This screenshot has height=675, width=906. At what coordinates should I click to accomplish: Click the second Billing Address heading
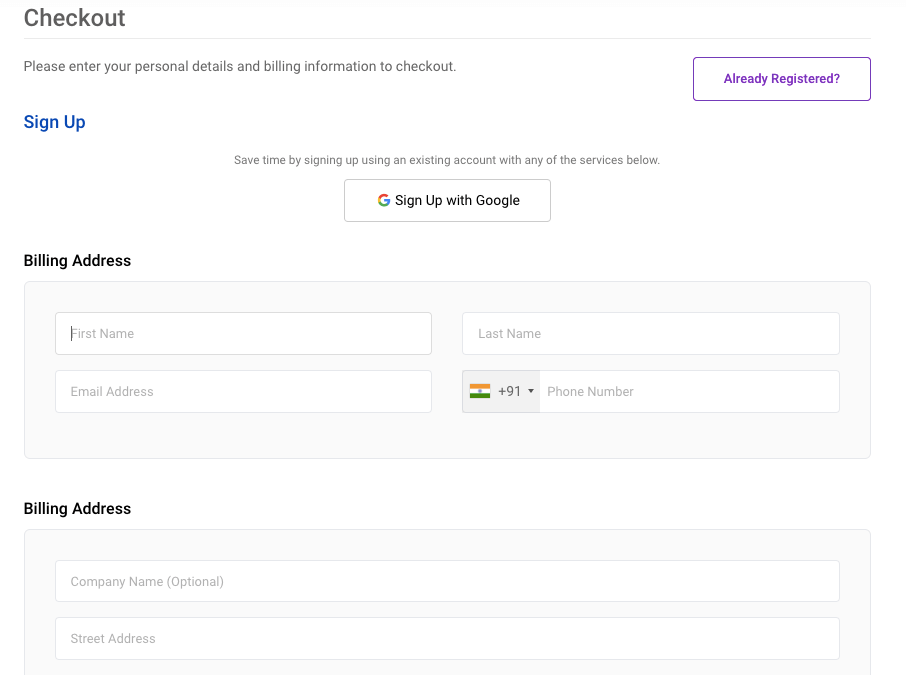click(77, 508)
